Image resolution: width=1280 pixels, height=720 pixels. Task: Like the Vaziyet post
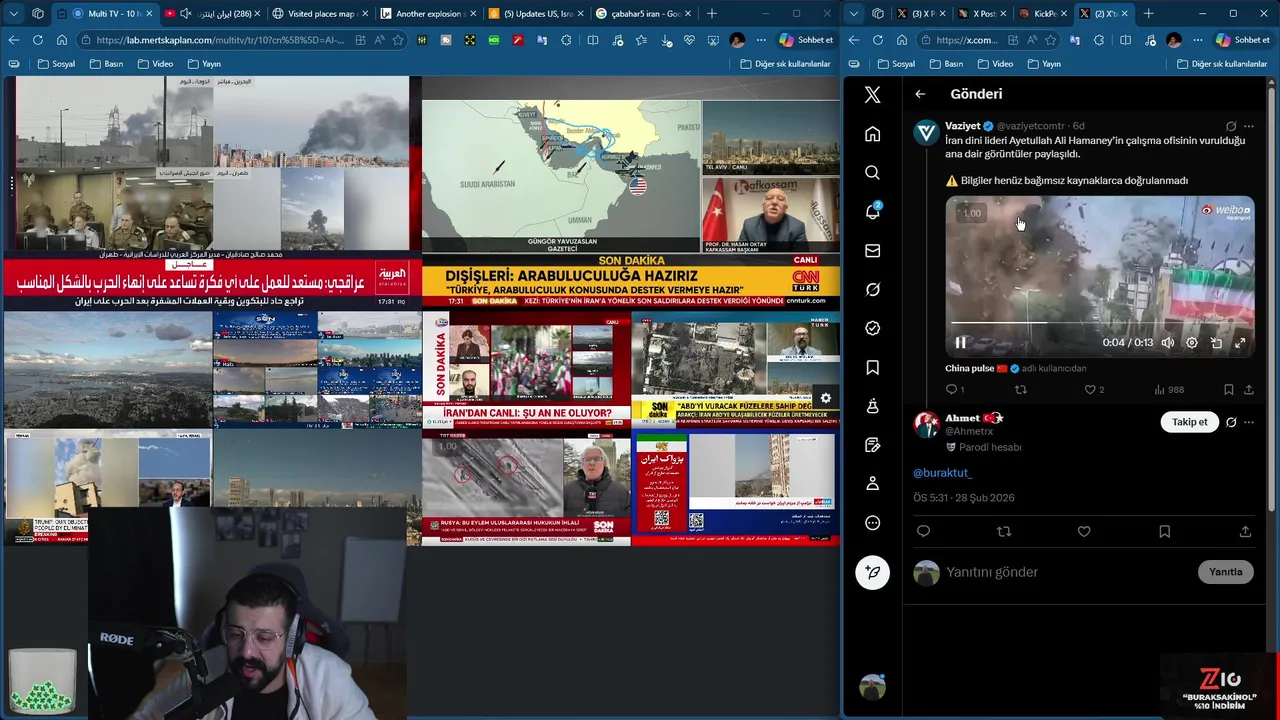click(1090, 389)
